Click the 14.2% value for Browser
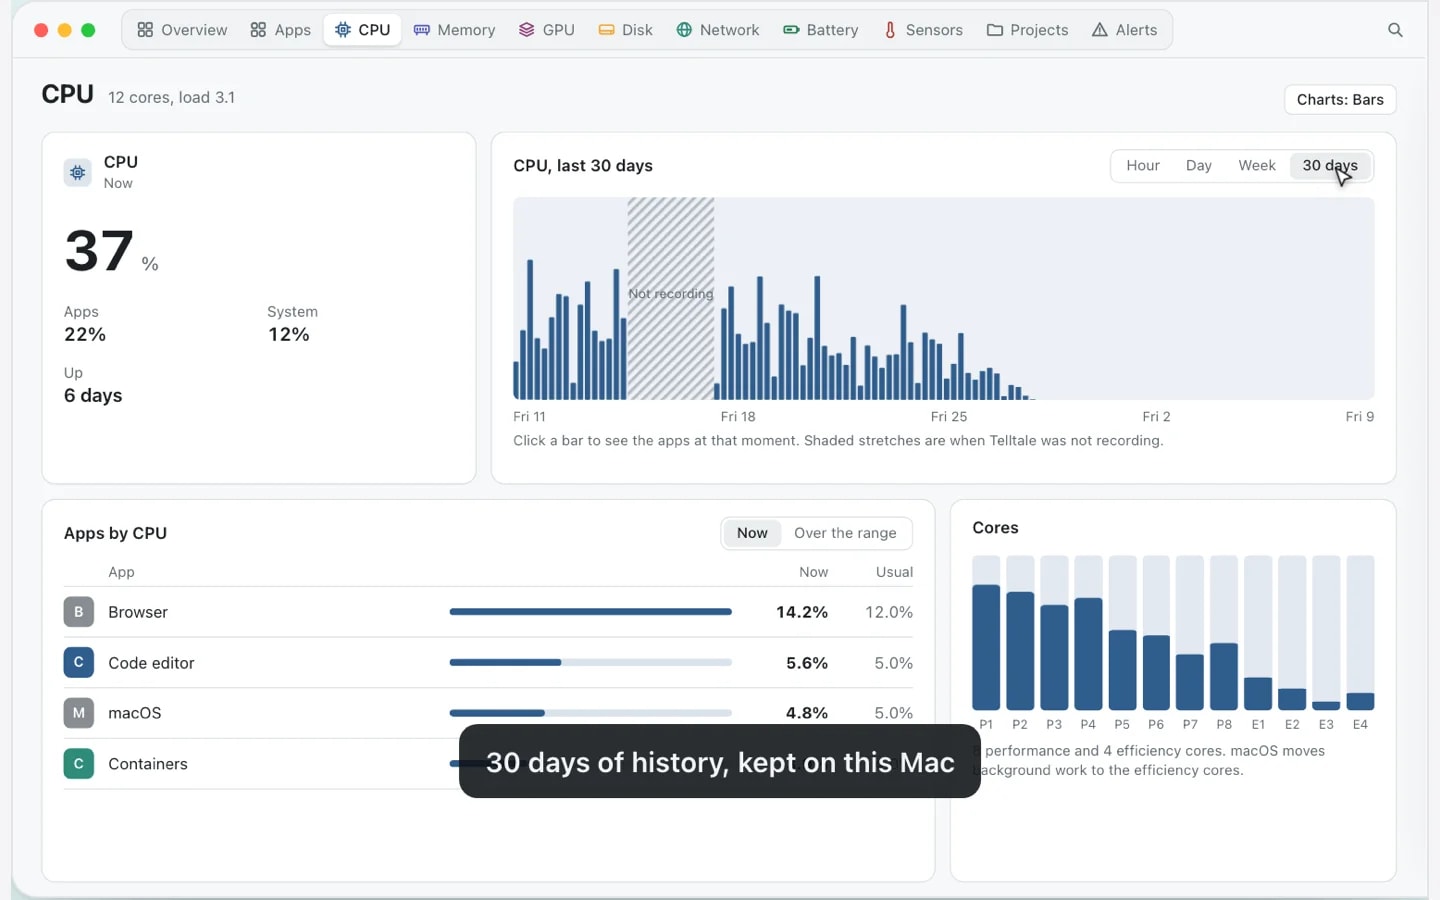Viewport: 1440px width, 900px height. pos(802,612)
